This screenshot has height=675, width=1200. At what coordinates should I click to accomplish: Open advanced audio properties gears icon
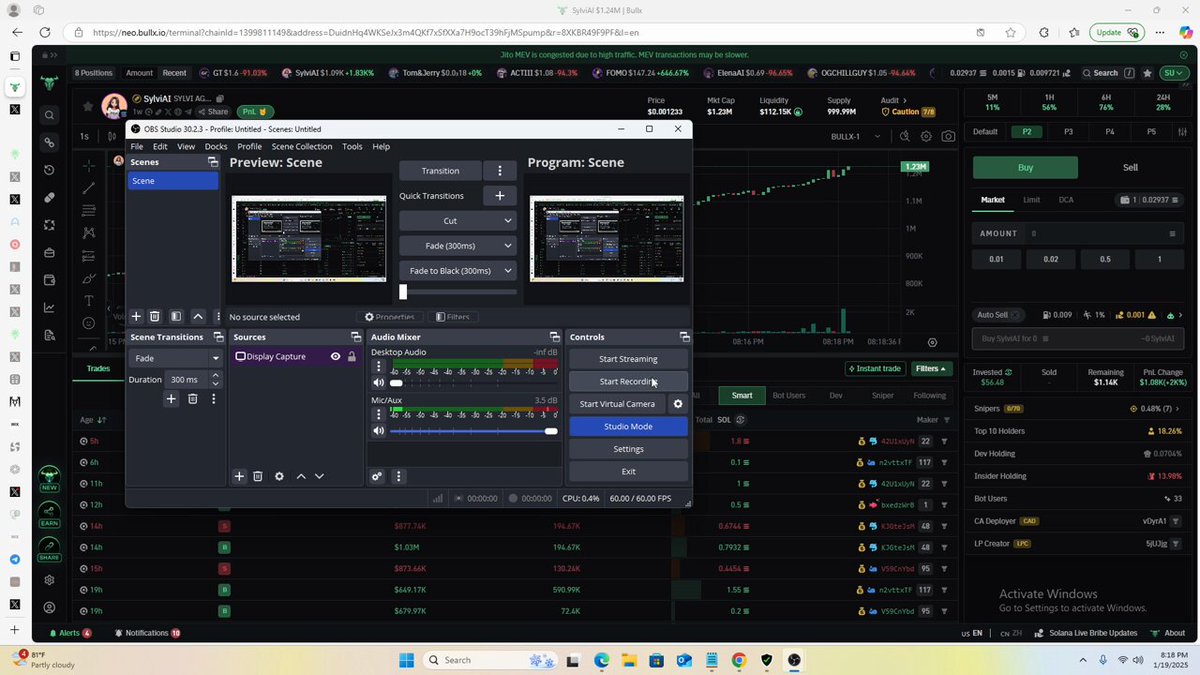tap(377, 476)
